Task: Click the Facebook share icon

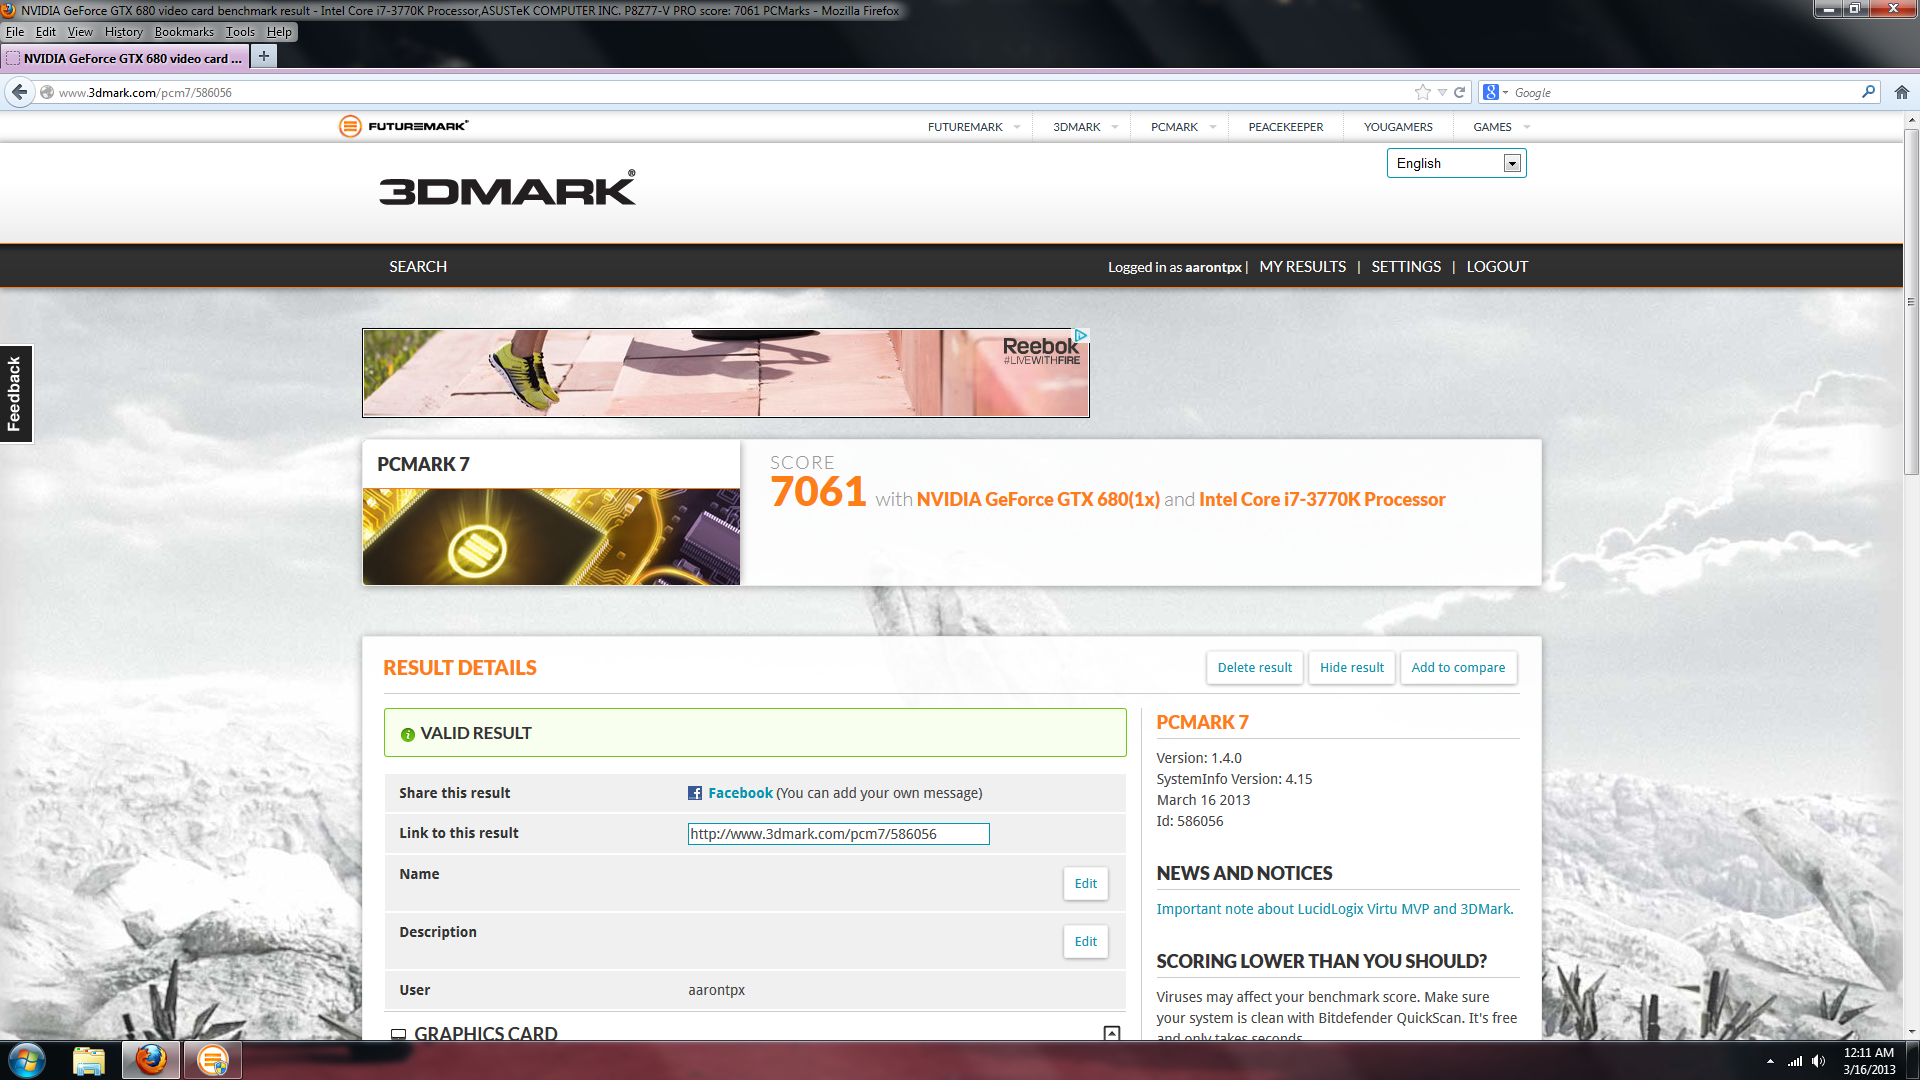Action: click(x=695, y=793)
